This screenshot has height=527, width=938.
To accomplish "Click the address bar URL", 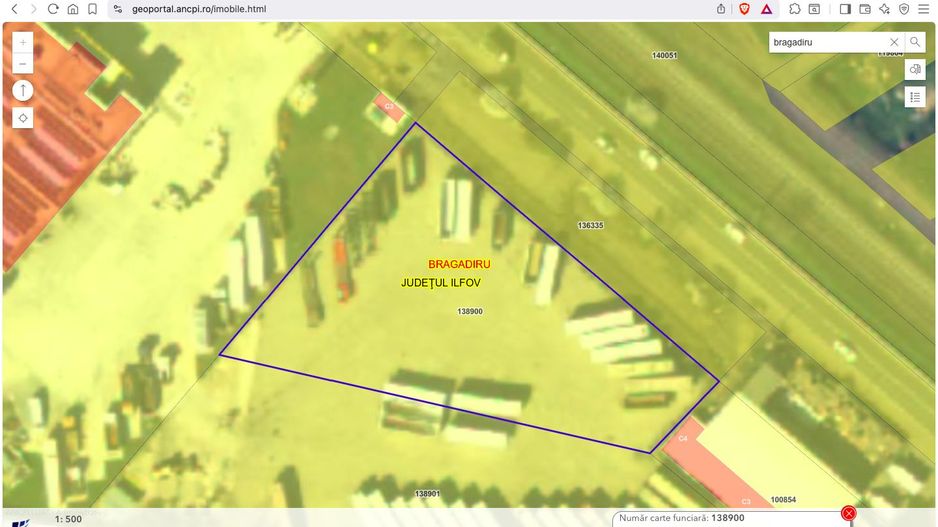I will (x=199, y=9).
